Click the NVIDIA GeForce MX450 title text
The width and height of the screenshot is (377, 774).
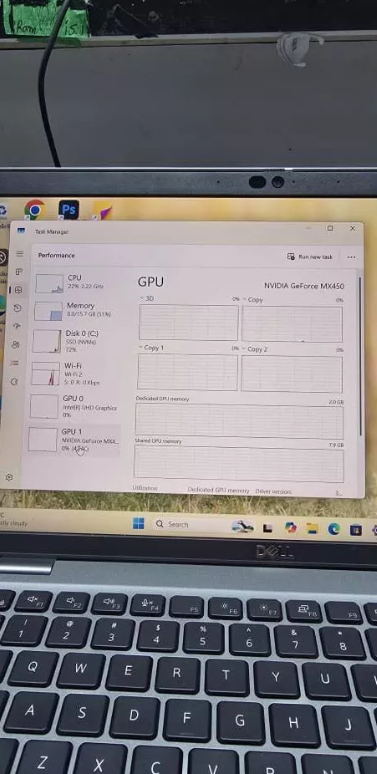[x=304, y=285]
